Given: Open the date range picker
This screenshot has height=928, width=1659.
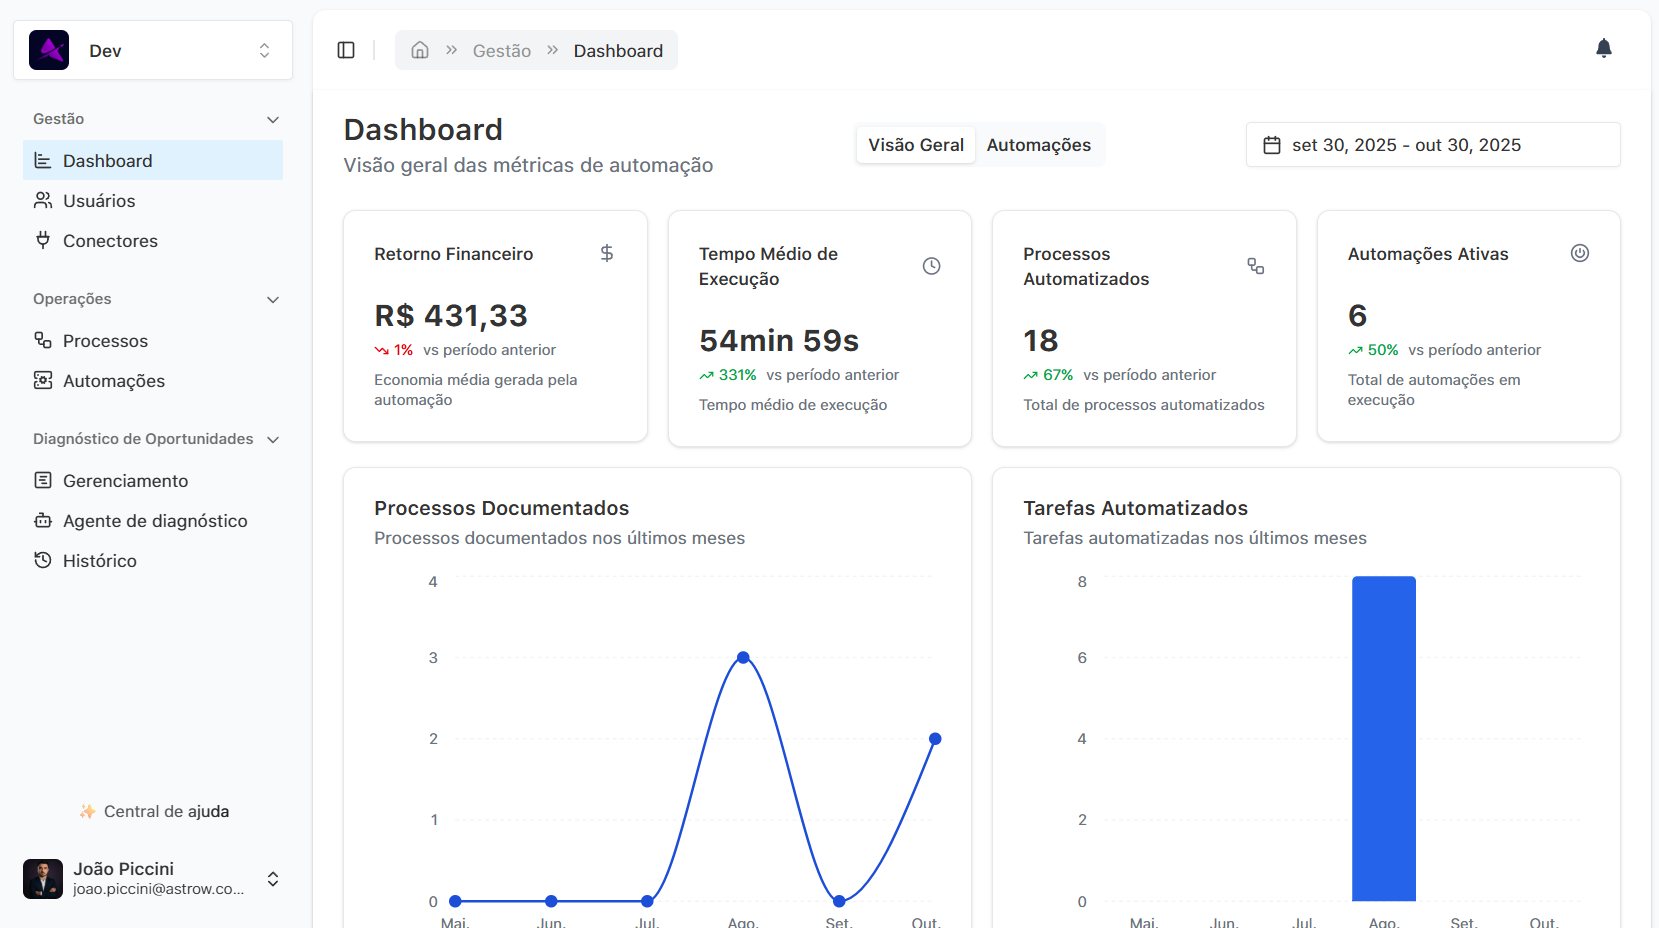Looking at the screenshot, I should click(x=1432, y=144).
